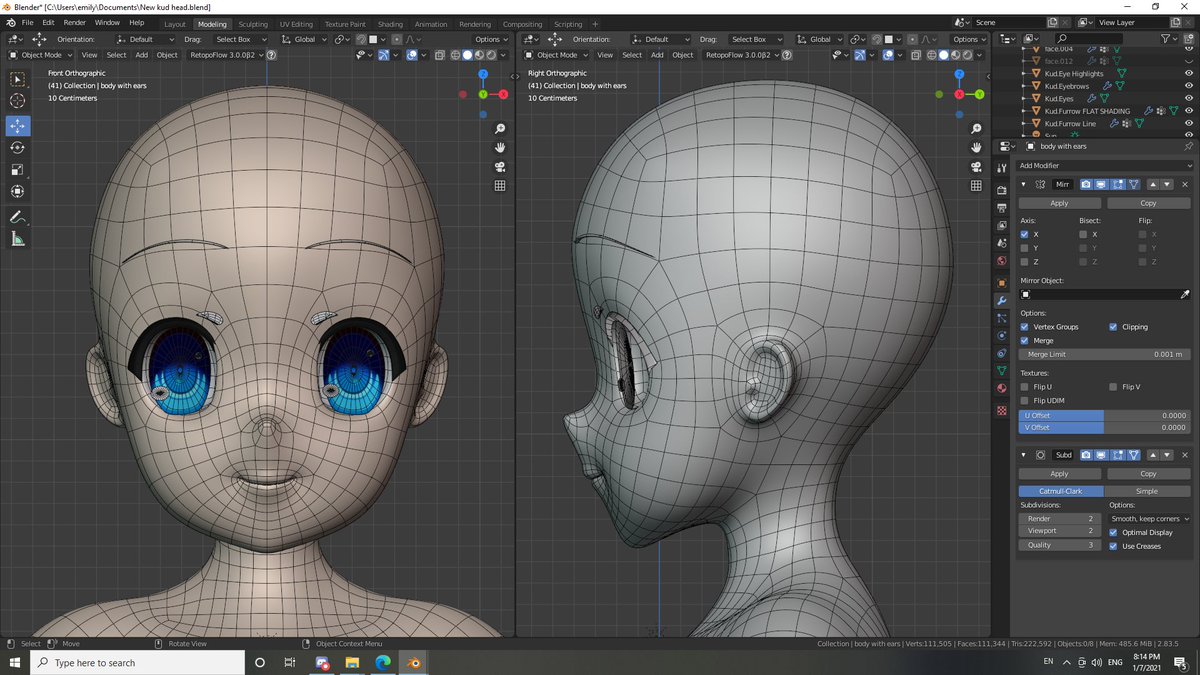Disable the Clipping checkbox
This screenshot has height=675, width=1200.
point(1114,327)
